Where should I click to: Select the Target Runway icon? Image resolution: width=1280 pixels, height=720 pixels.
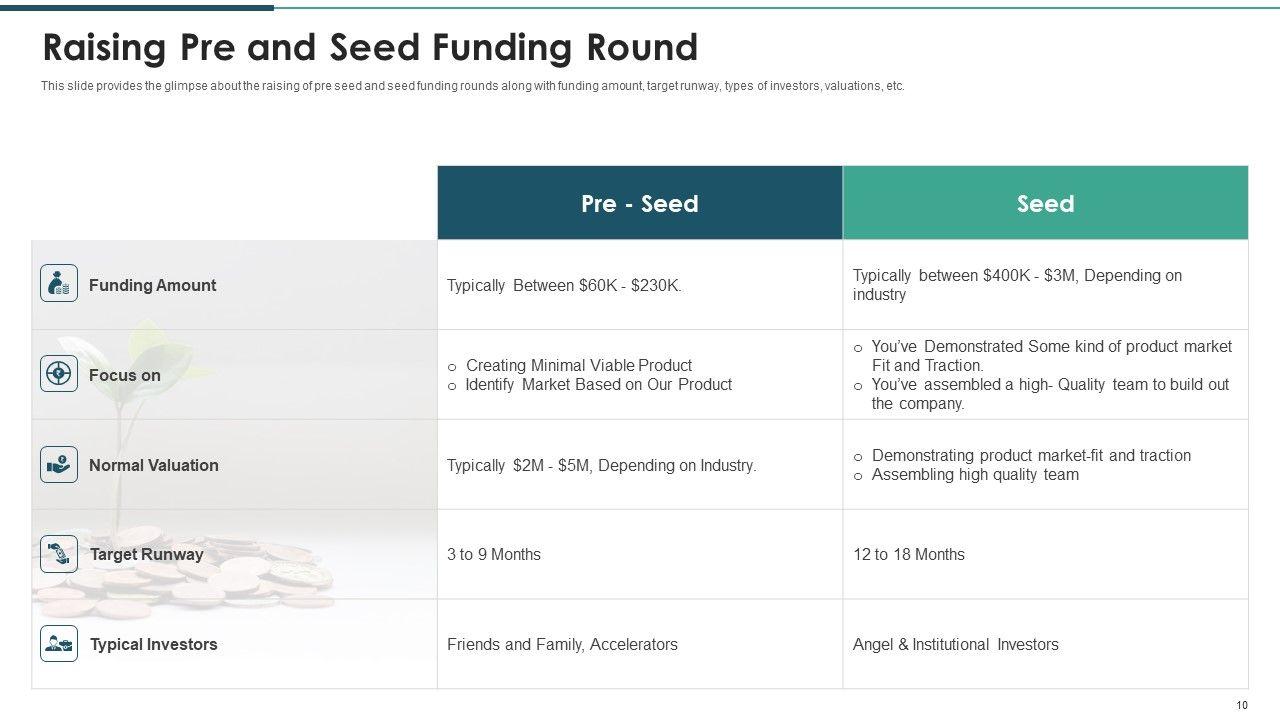point(59,554)
